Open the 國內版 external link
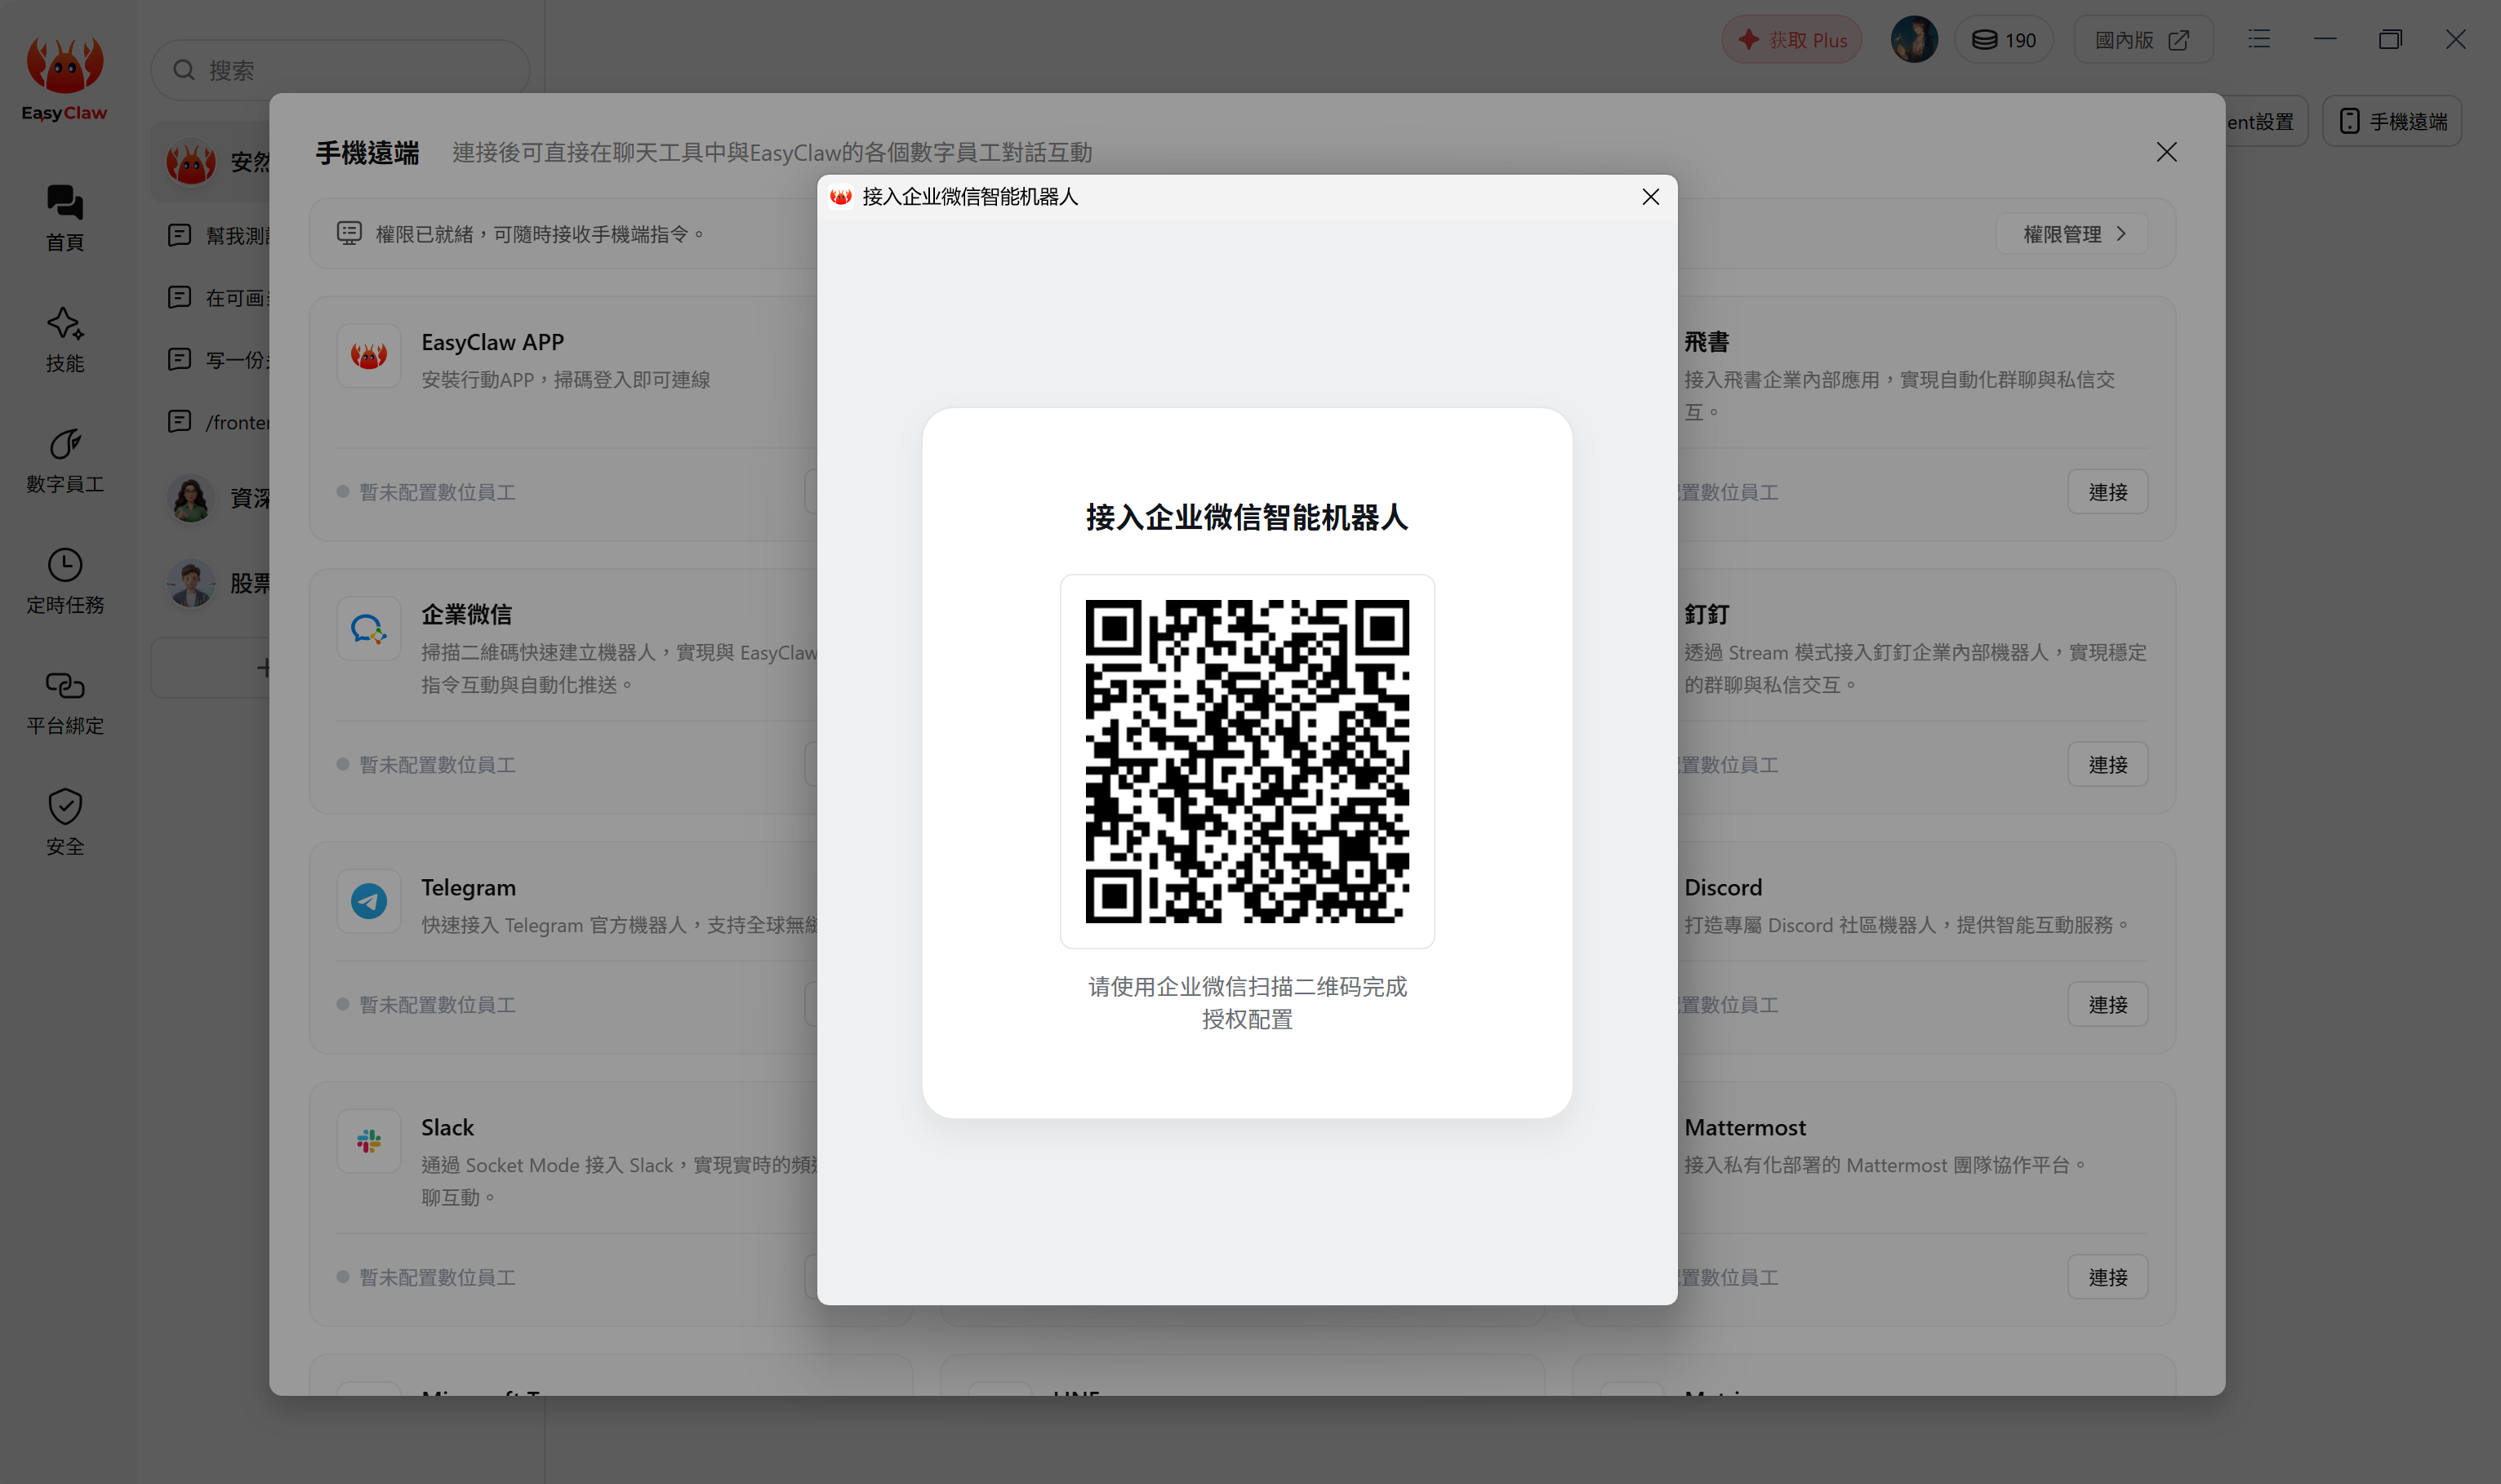Screen dimensions: 2501x1484 coord(2143,40)
